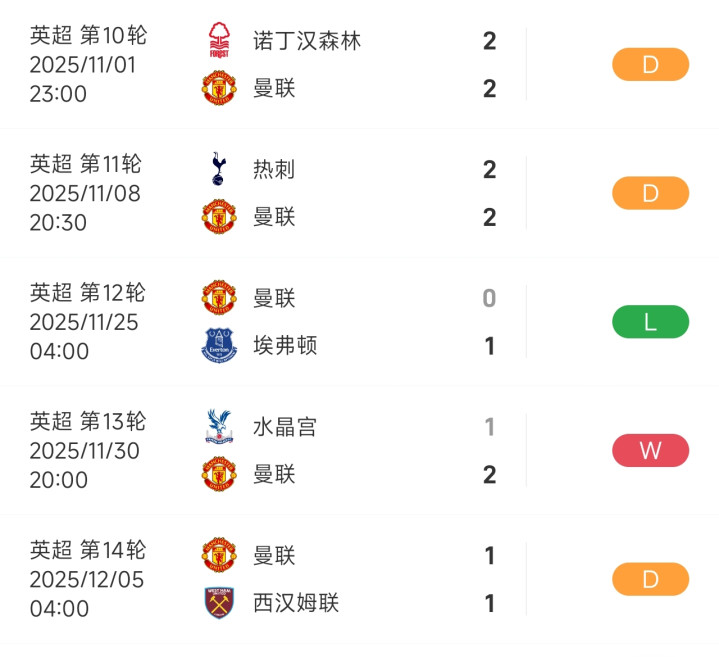Click the West Ham United crest
Image resolution: width=719 pixels, height=657 pixels.
pyautogui.click(x=219, y=603)
